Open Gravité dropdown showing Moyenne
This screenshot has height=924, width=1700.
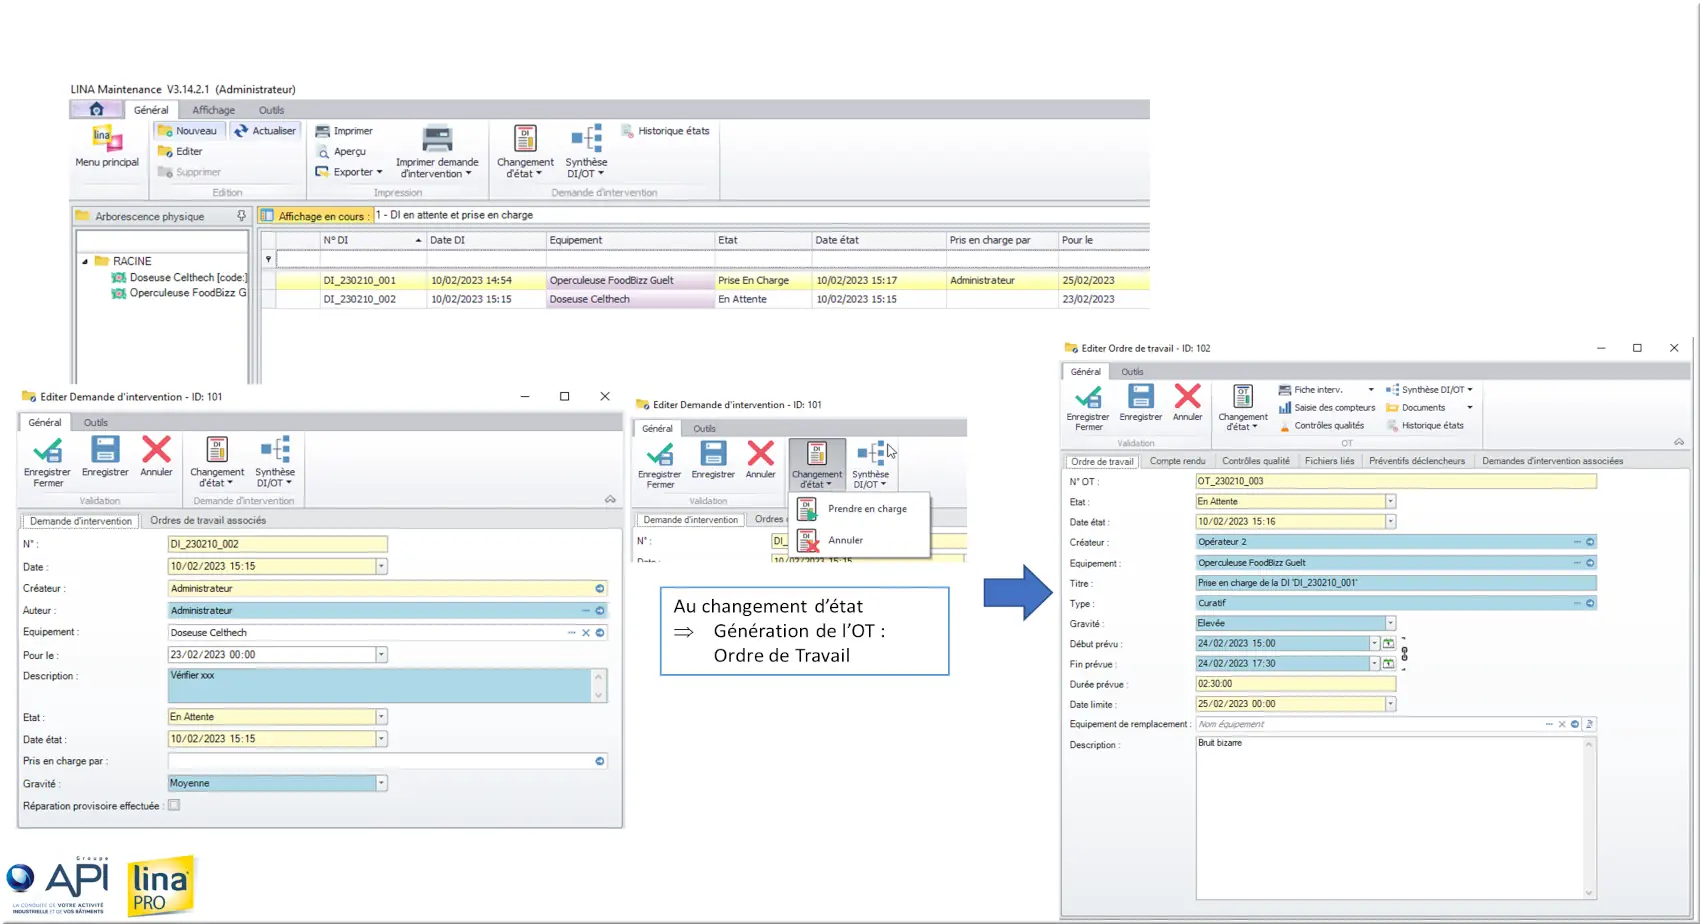coord(381,784)
